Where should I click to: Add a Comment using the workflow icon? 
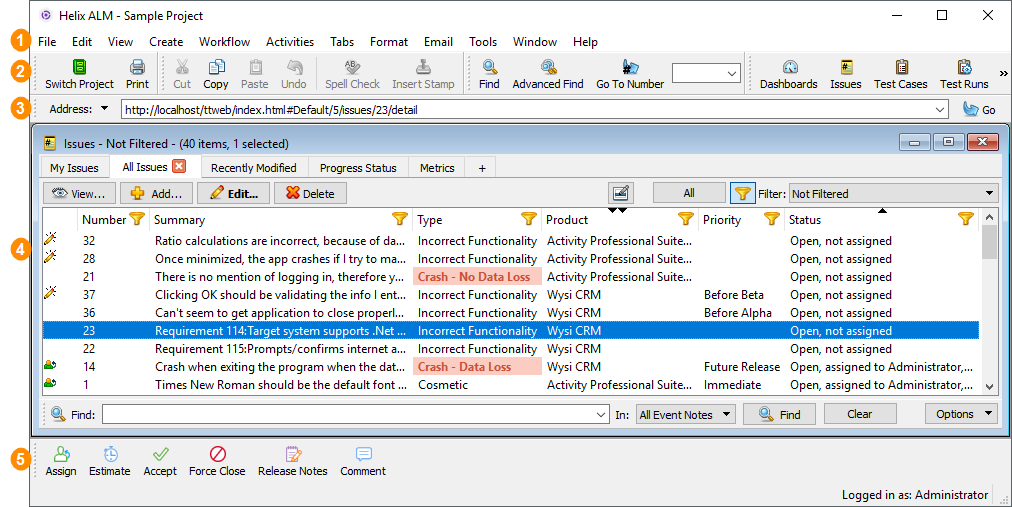(x=362, y=455)
